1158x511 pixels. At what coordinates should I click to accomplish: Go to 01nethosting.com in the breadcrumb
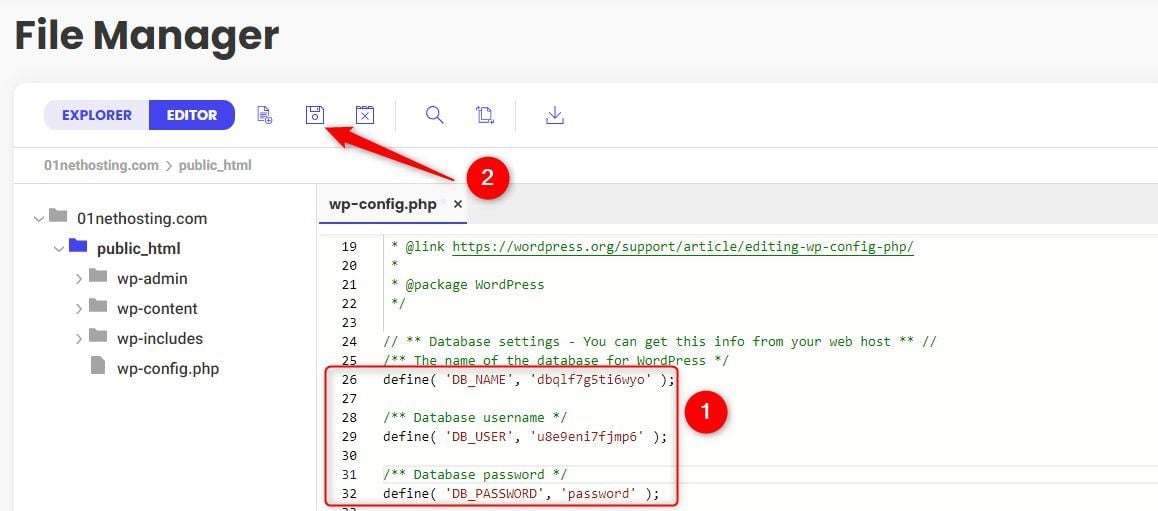pyautogui.click(x=101, y=165)
